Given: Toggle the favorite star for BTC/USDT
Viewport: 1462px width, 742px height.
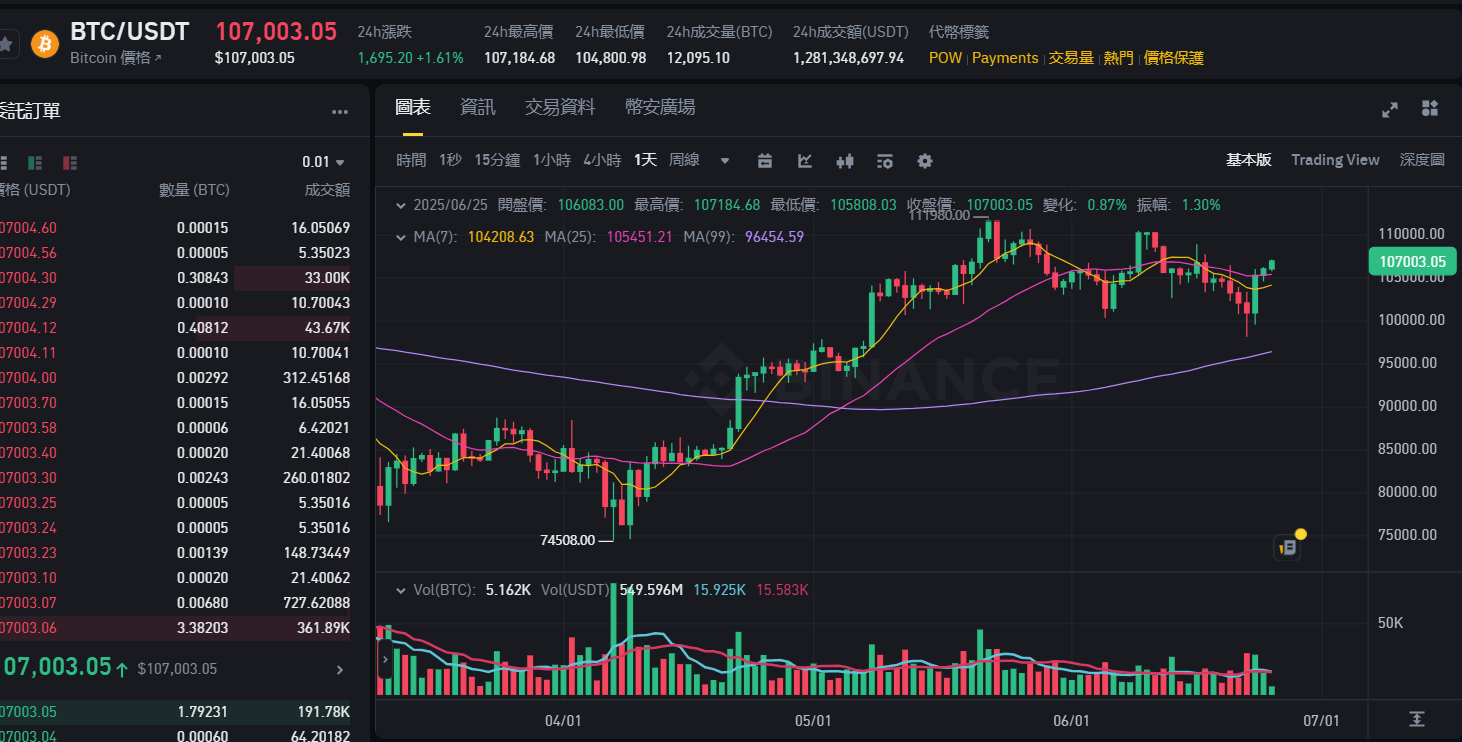Looking at the screenshot, I should coord(5,44).
